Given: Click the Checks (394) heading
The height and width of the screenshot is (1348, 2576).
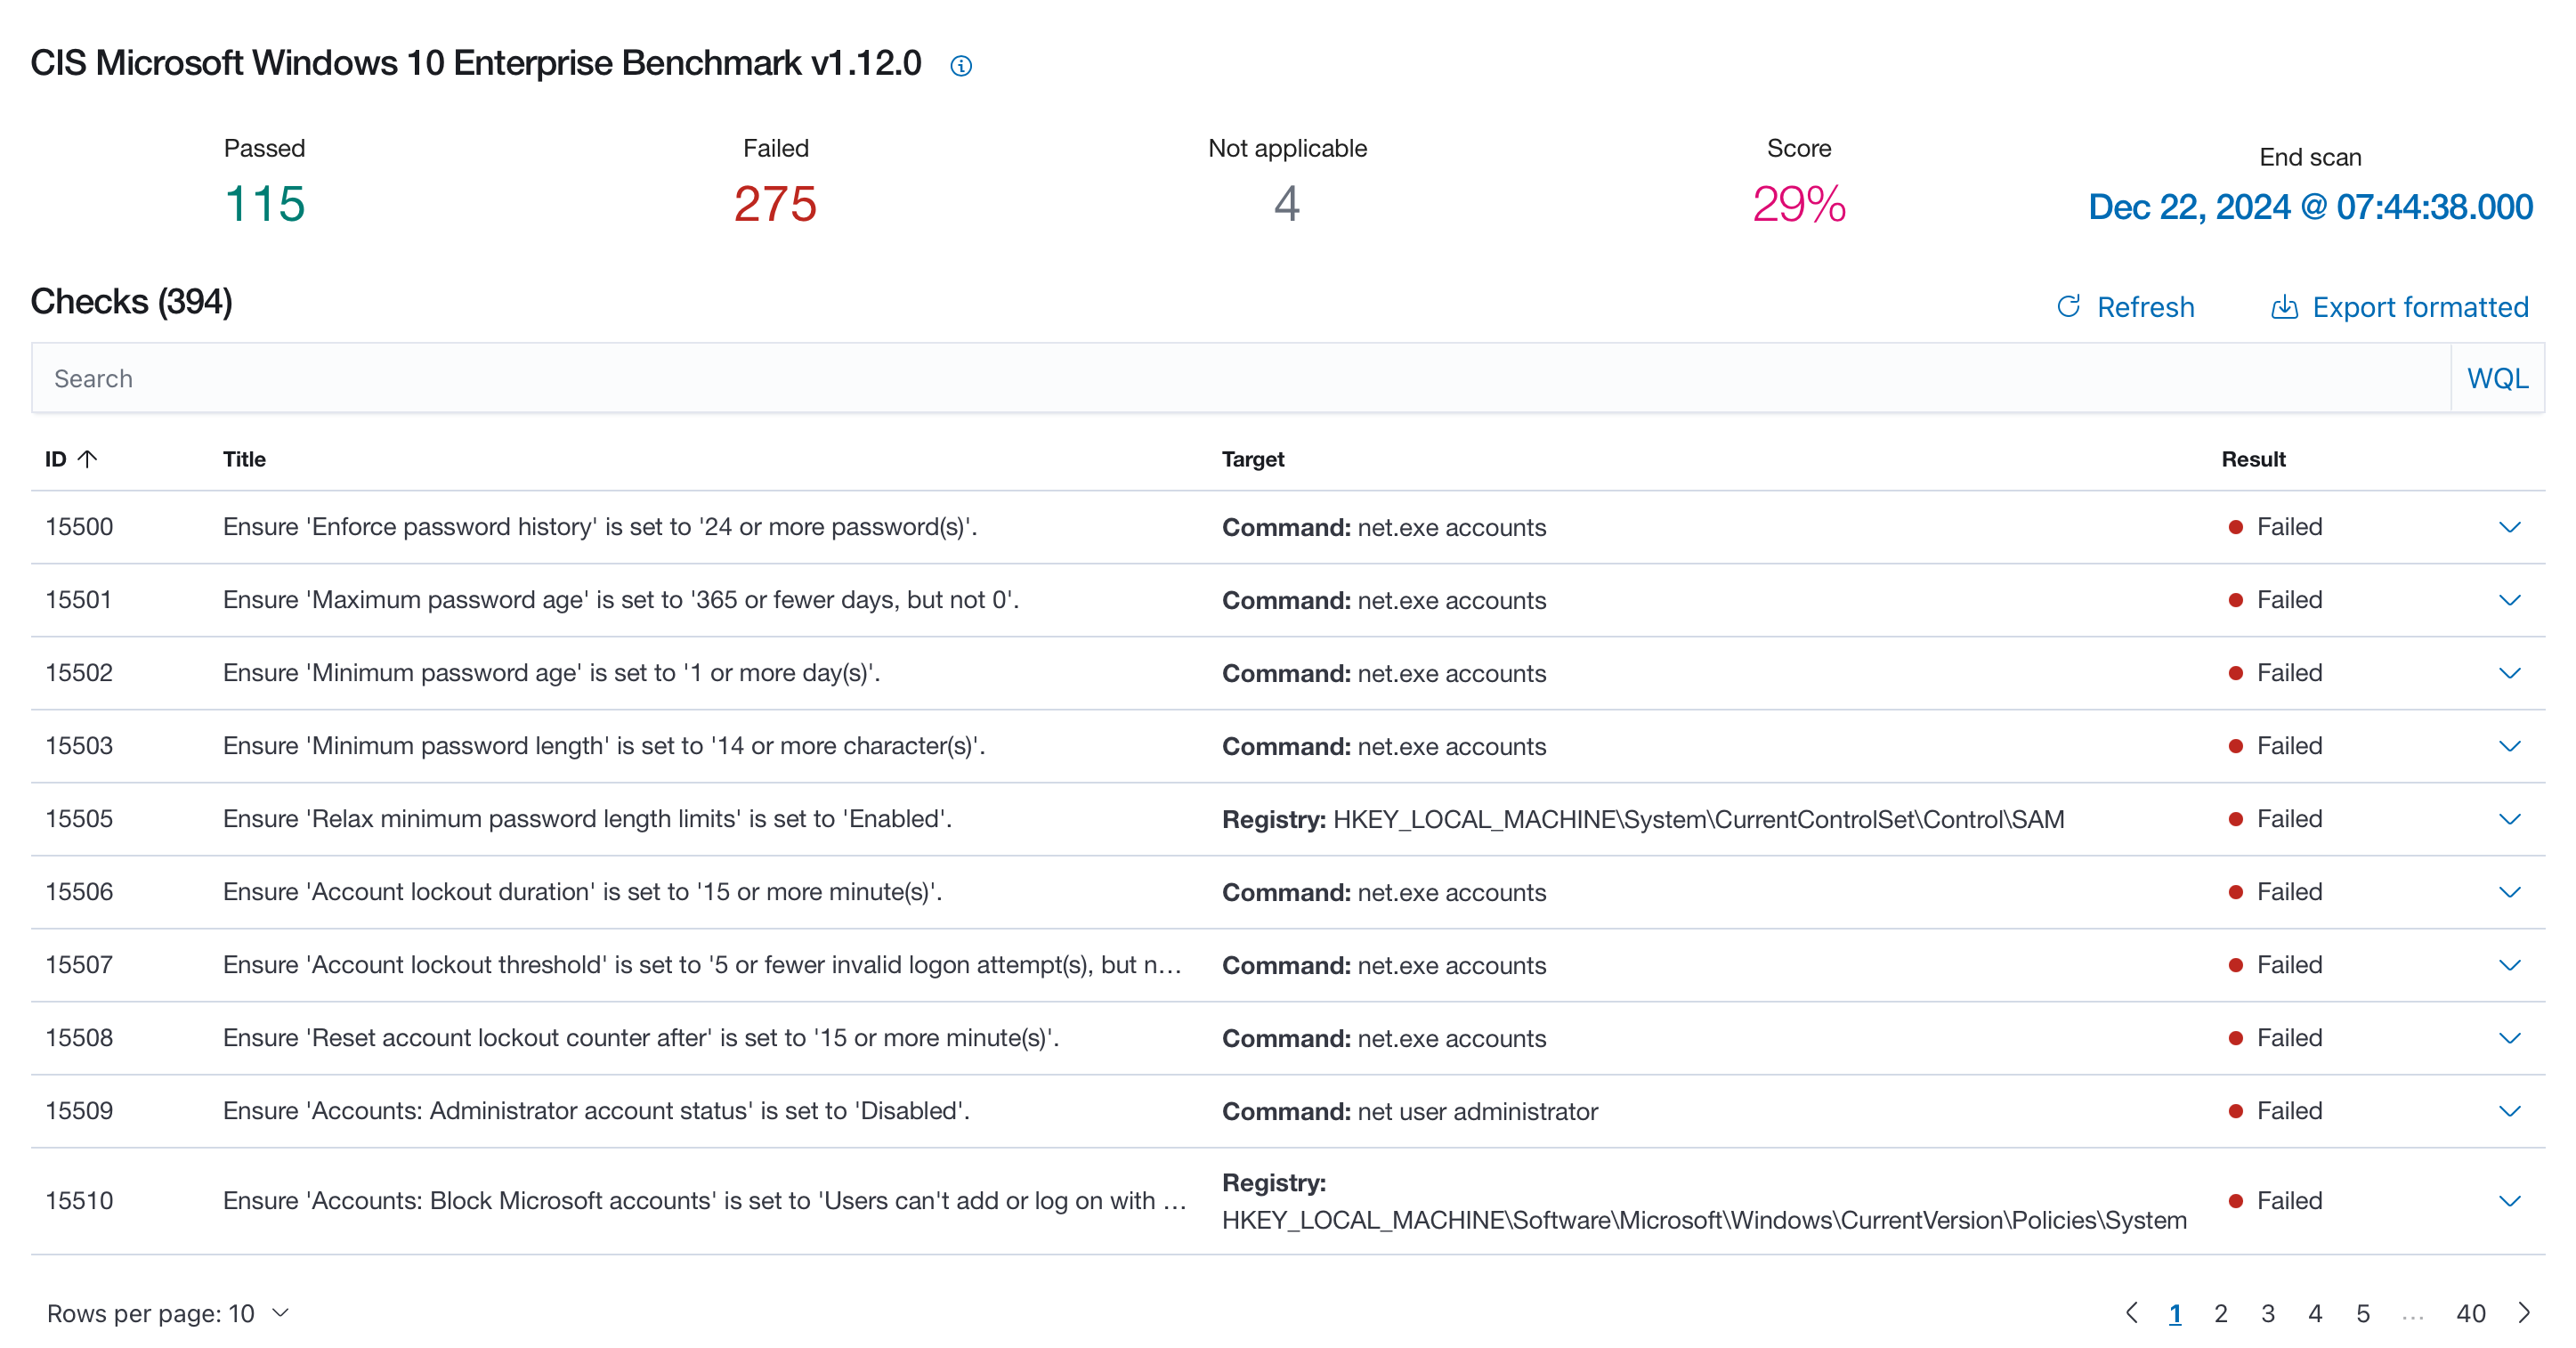Looking at the screenshot, I should point(131,301).
